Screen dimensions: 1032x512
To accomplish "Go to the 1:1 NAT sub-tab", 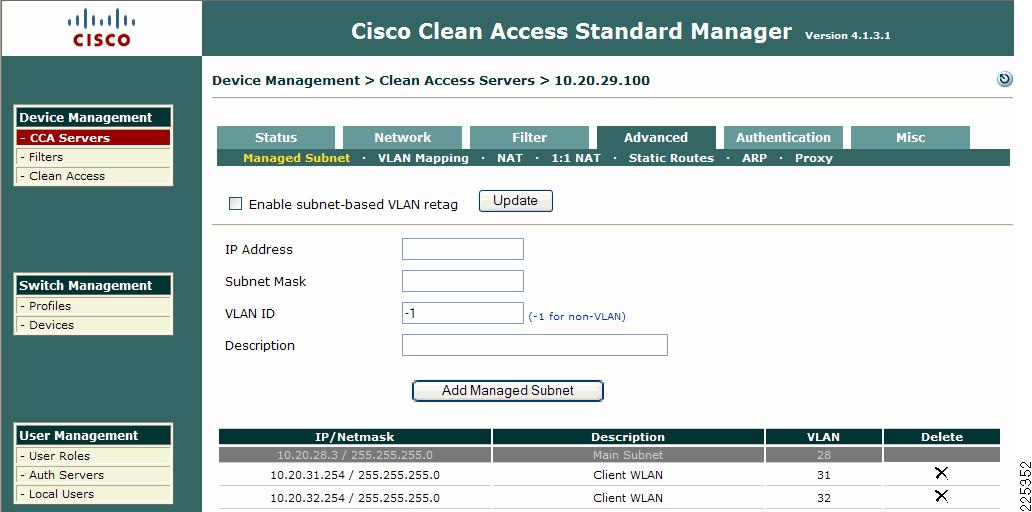I will 576,158.
